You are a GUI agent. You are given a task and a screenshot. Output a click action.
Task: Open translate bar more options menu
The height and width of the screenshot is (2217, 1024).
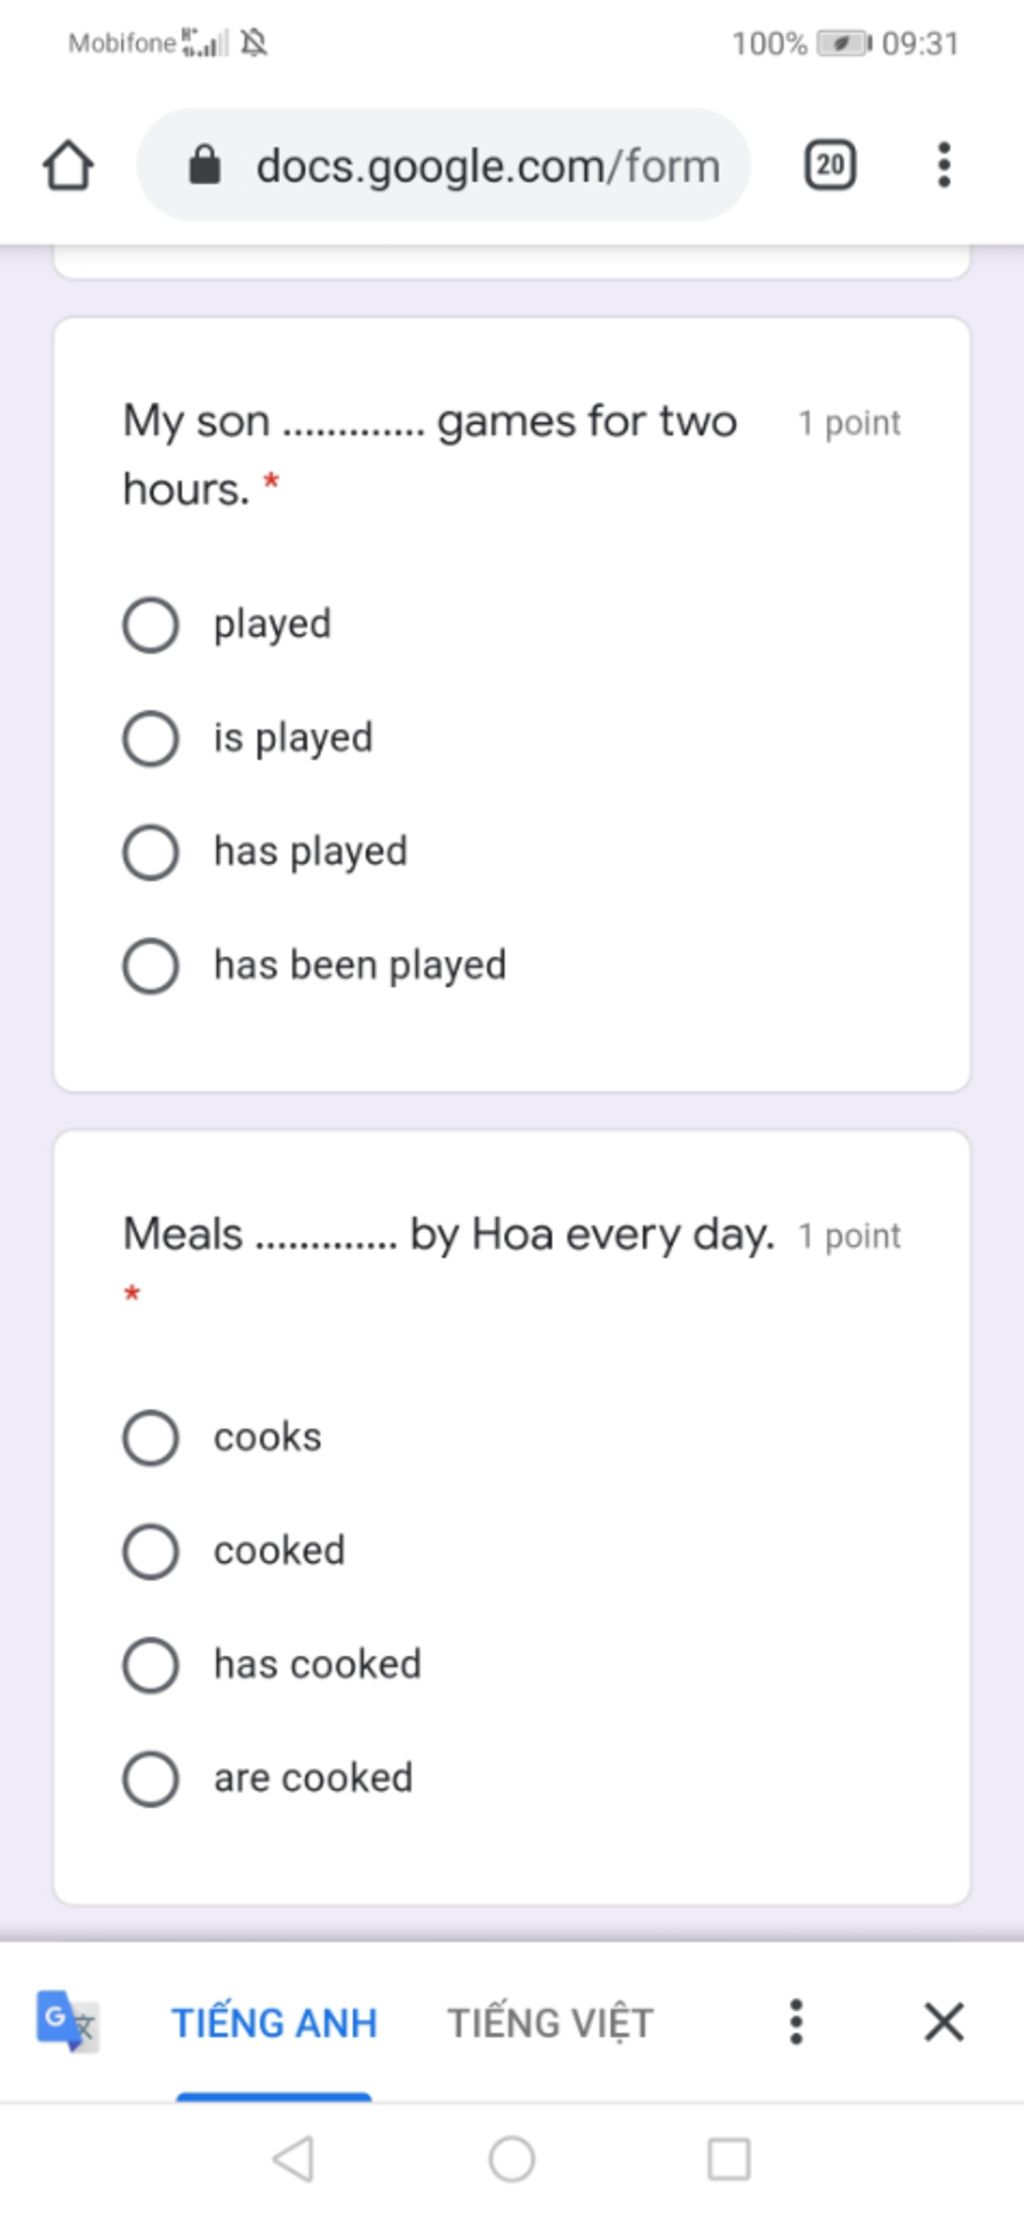point(796,2022)
